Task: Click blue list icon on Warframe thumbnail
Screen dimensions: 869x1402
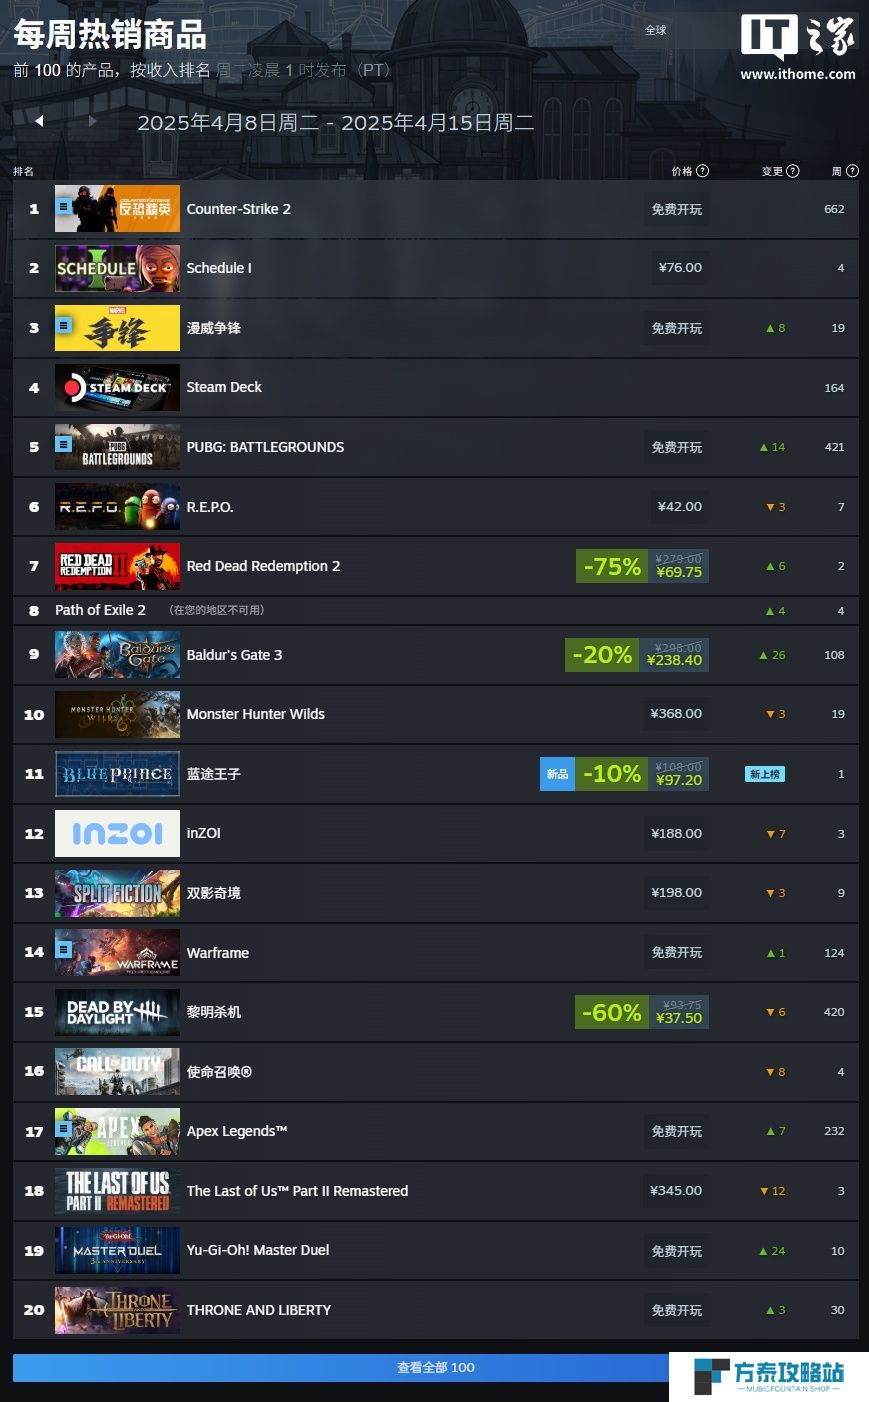Action: pos(64,949)
